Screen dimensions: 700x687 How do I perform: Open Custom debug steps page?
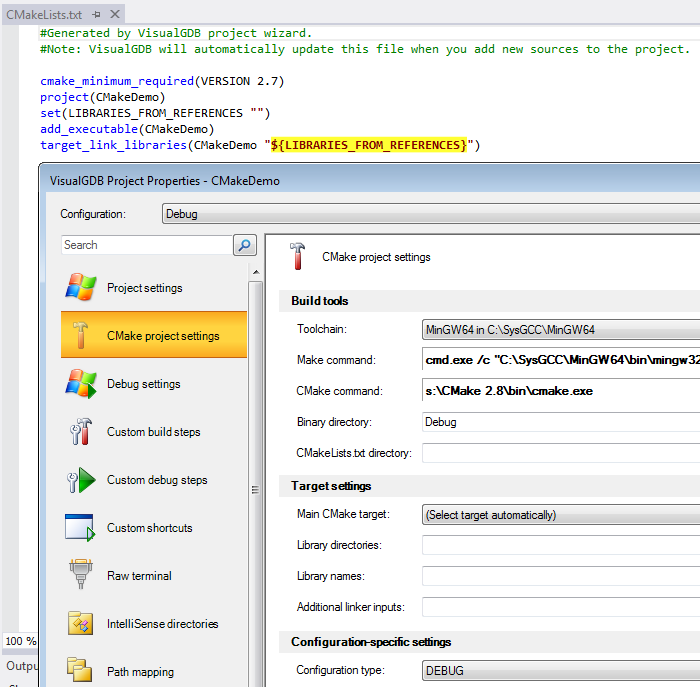point(154,480)
